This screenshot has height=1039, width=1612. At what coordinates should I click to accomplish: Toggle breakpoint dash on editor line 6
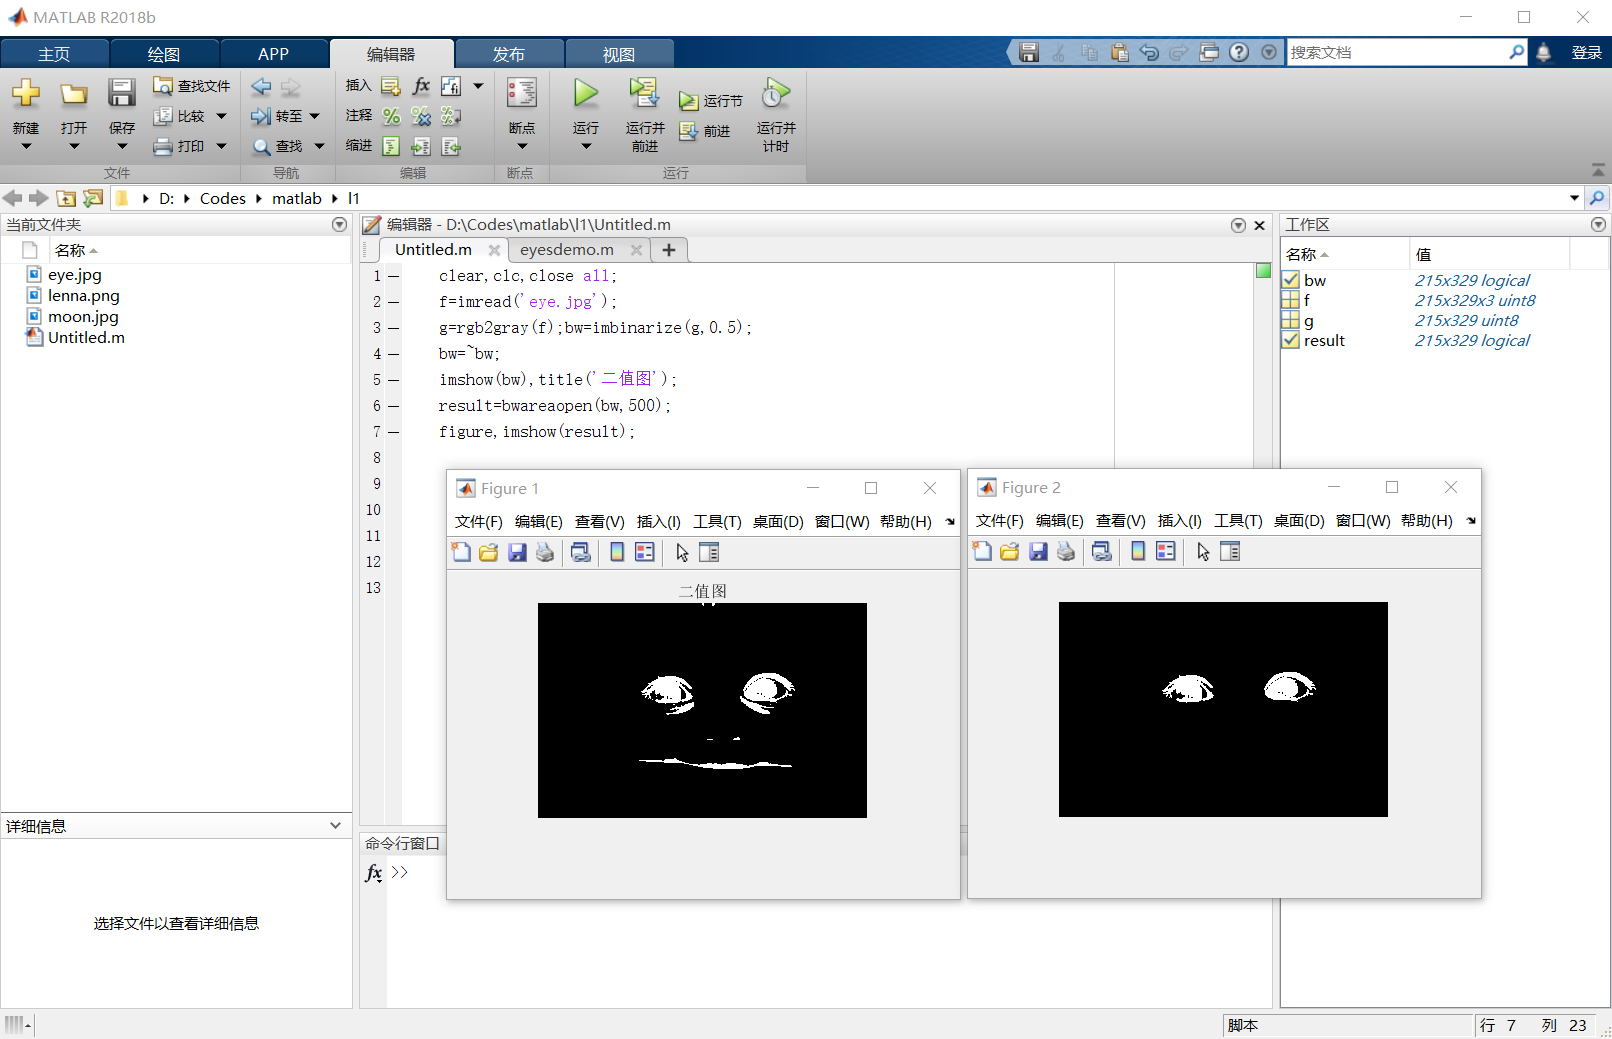point(394,406)
